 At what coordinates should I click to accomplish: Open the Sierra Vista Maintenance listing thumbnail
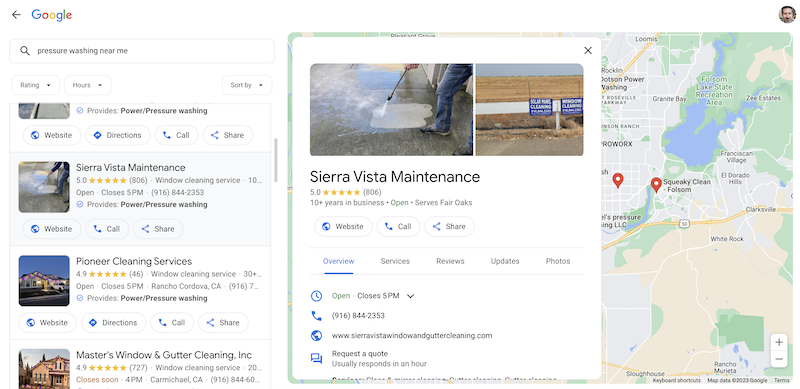pos(44,187)
